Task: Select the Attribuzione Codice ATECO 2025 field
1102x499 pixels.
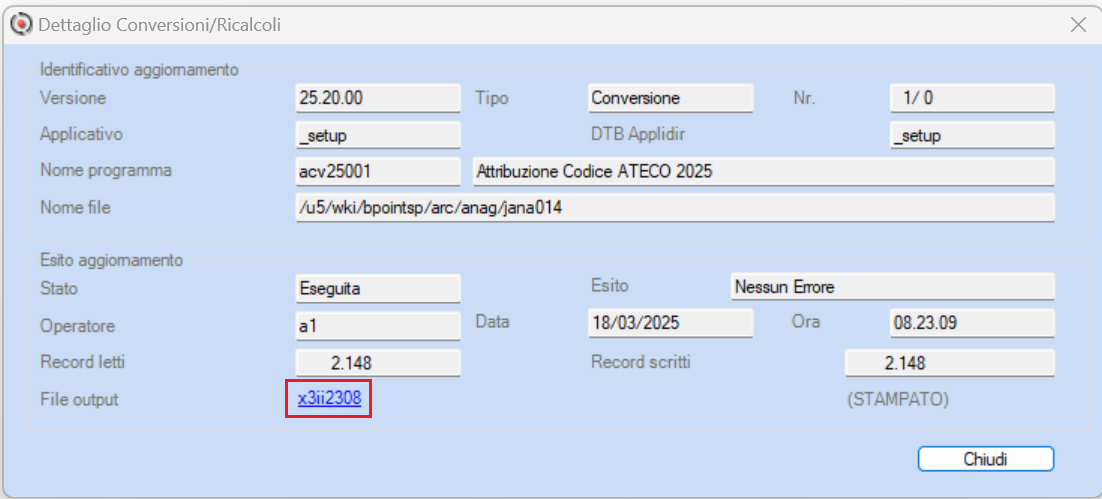Action: click(x=764, y=171)
